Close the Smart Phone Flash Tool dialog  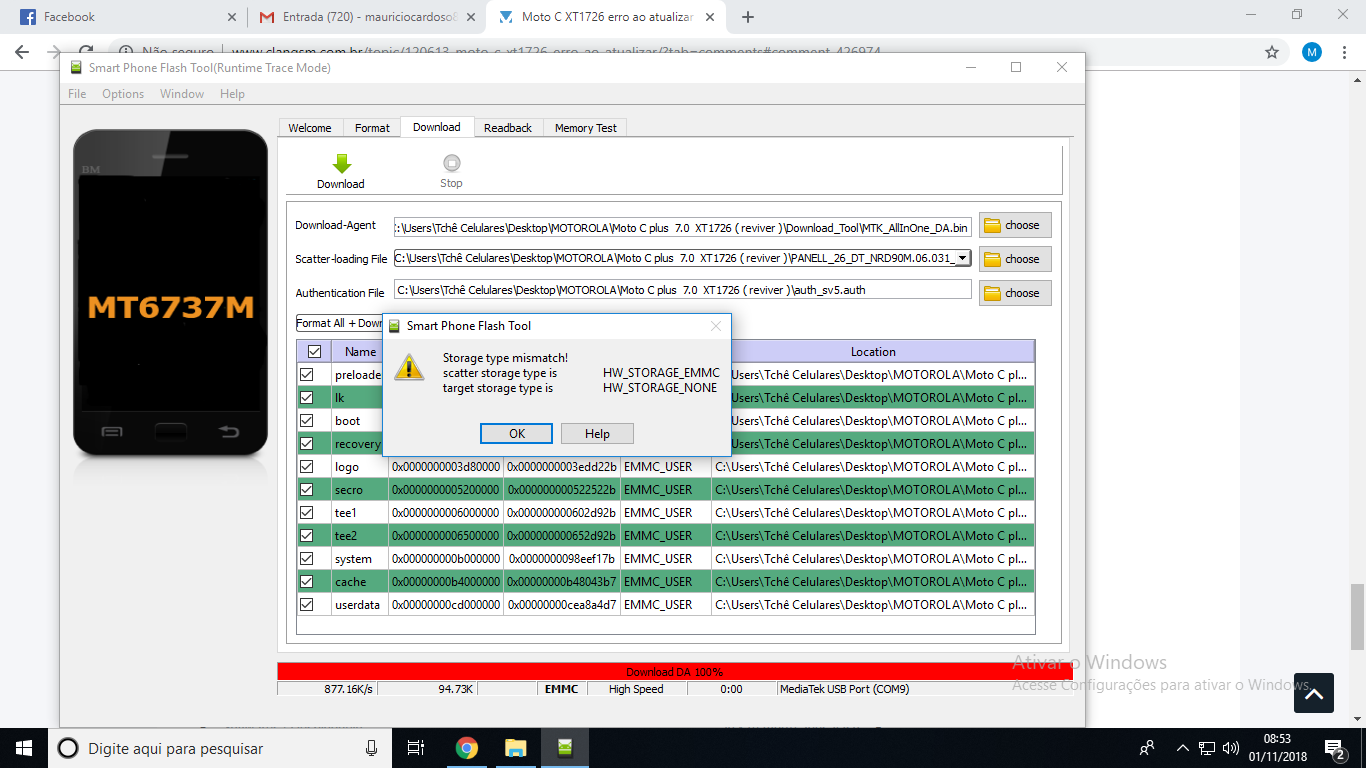tap(716, 326)
